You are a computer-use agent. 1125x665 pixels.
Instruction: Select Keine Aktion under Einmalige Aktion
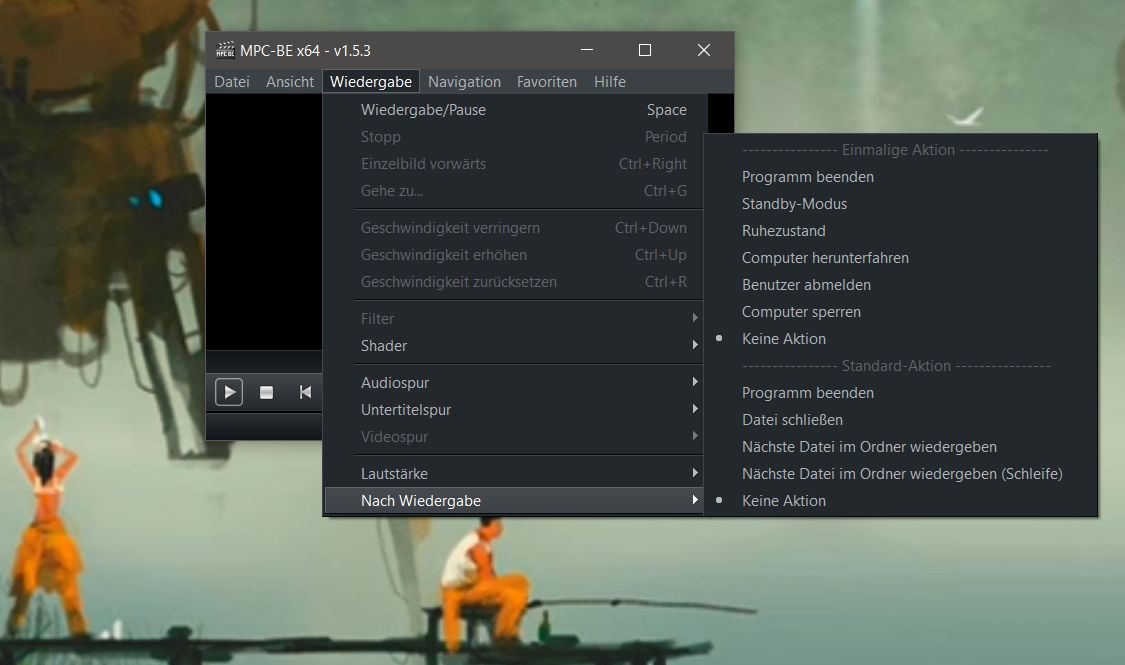(901, 339)
